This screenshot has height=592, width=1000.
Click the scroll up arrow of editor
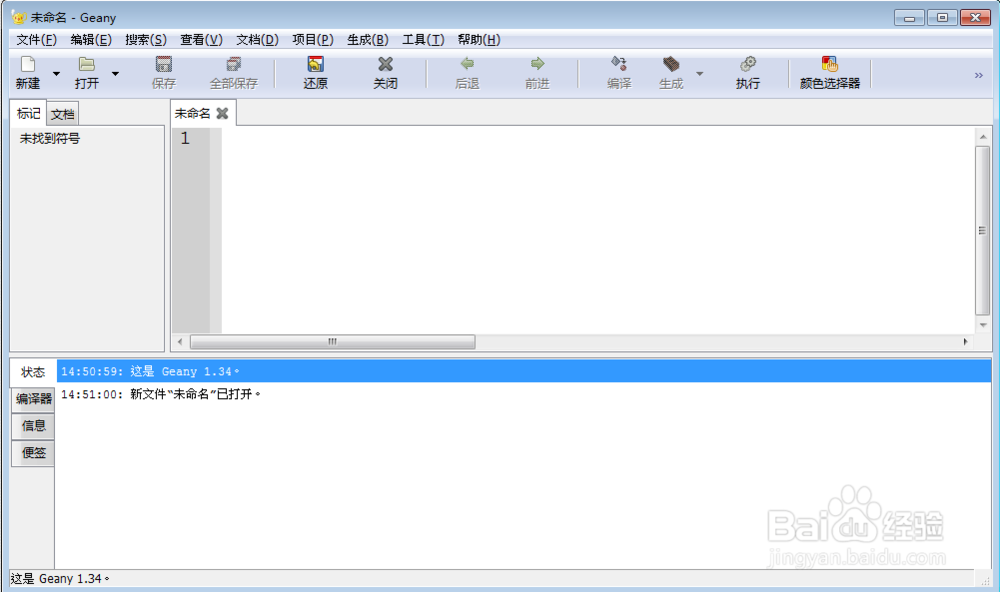point(982,137)
